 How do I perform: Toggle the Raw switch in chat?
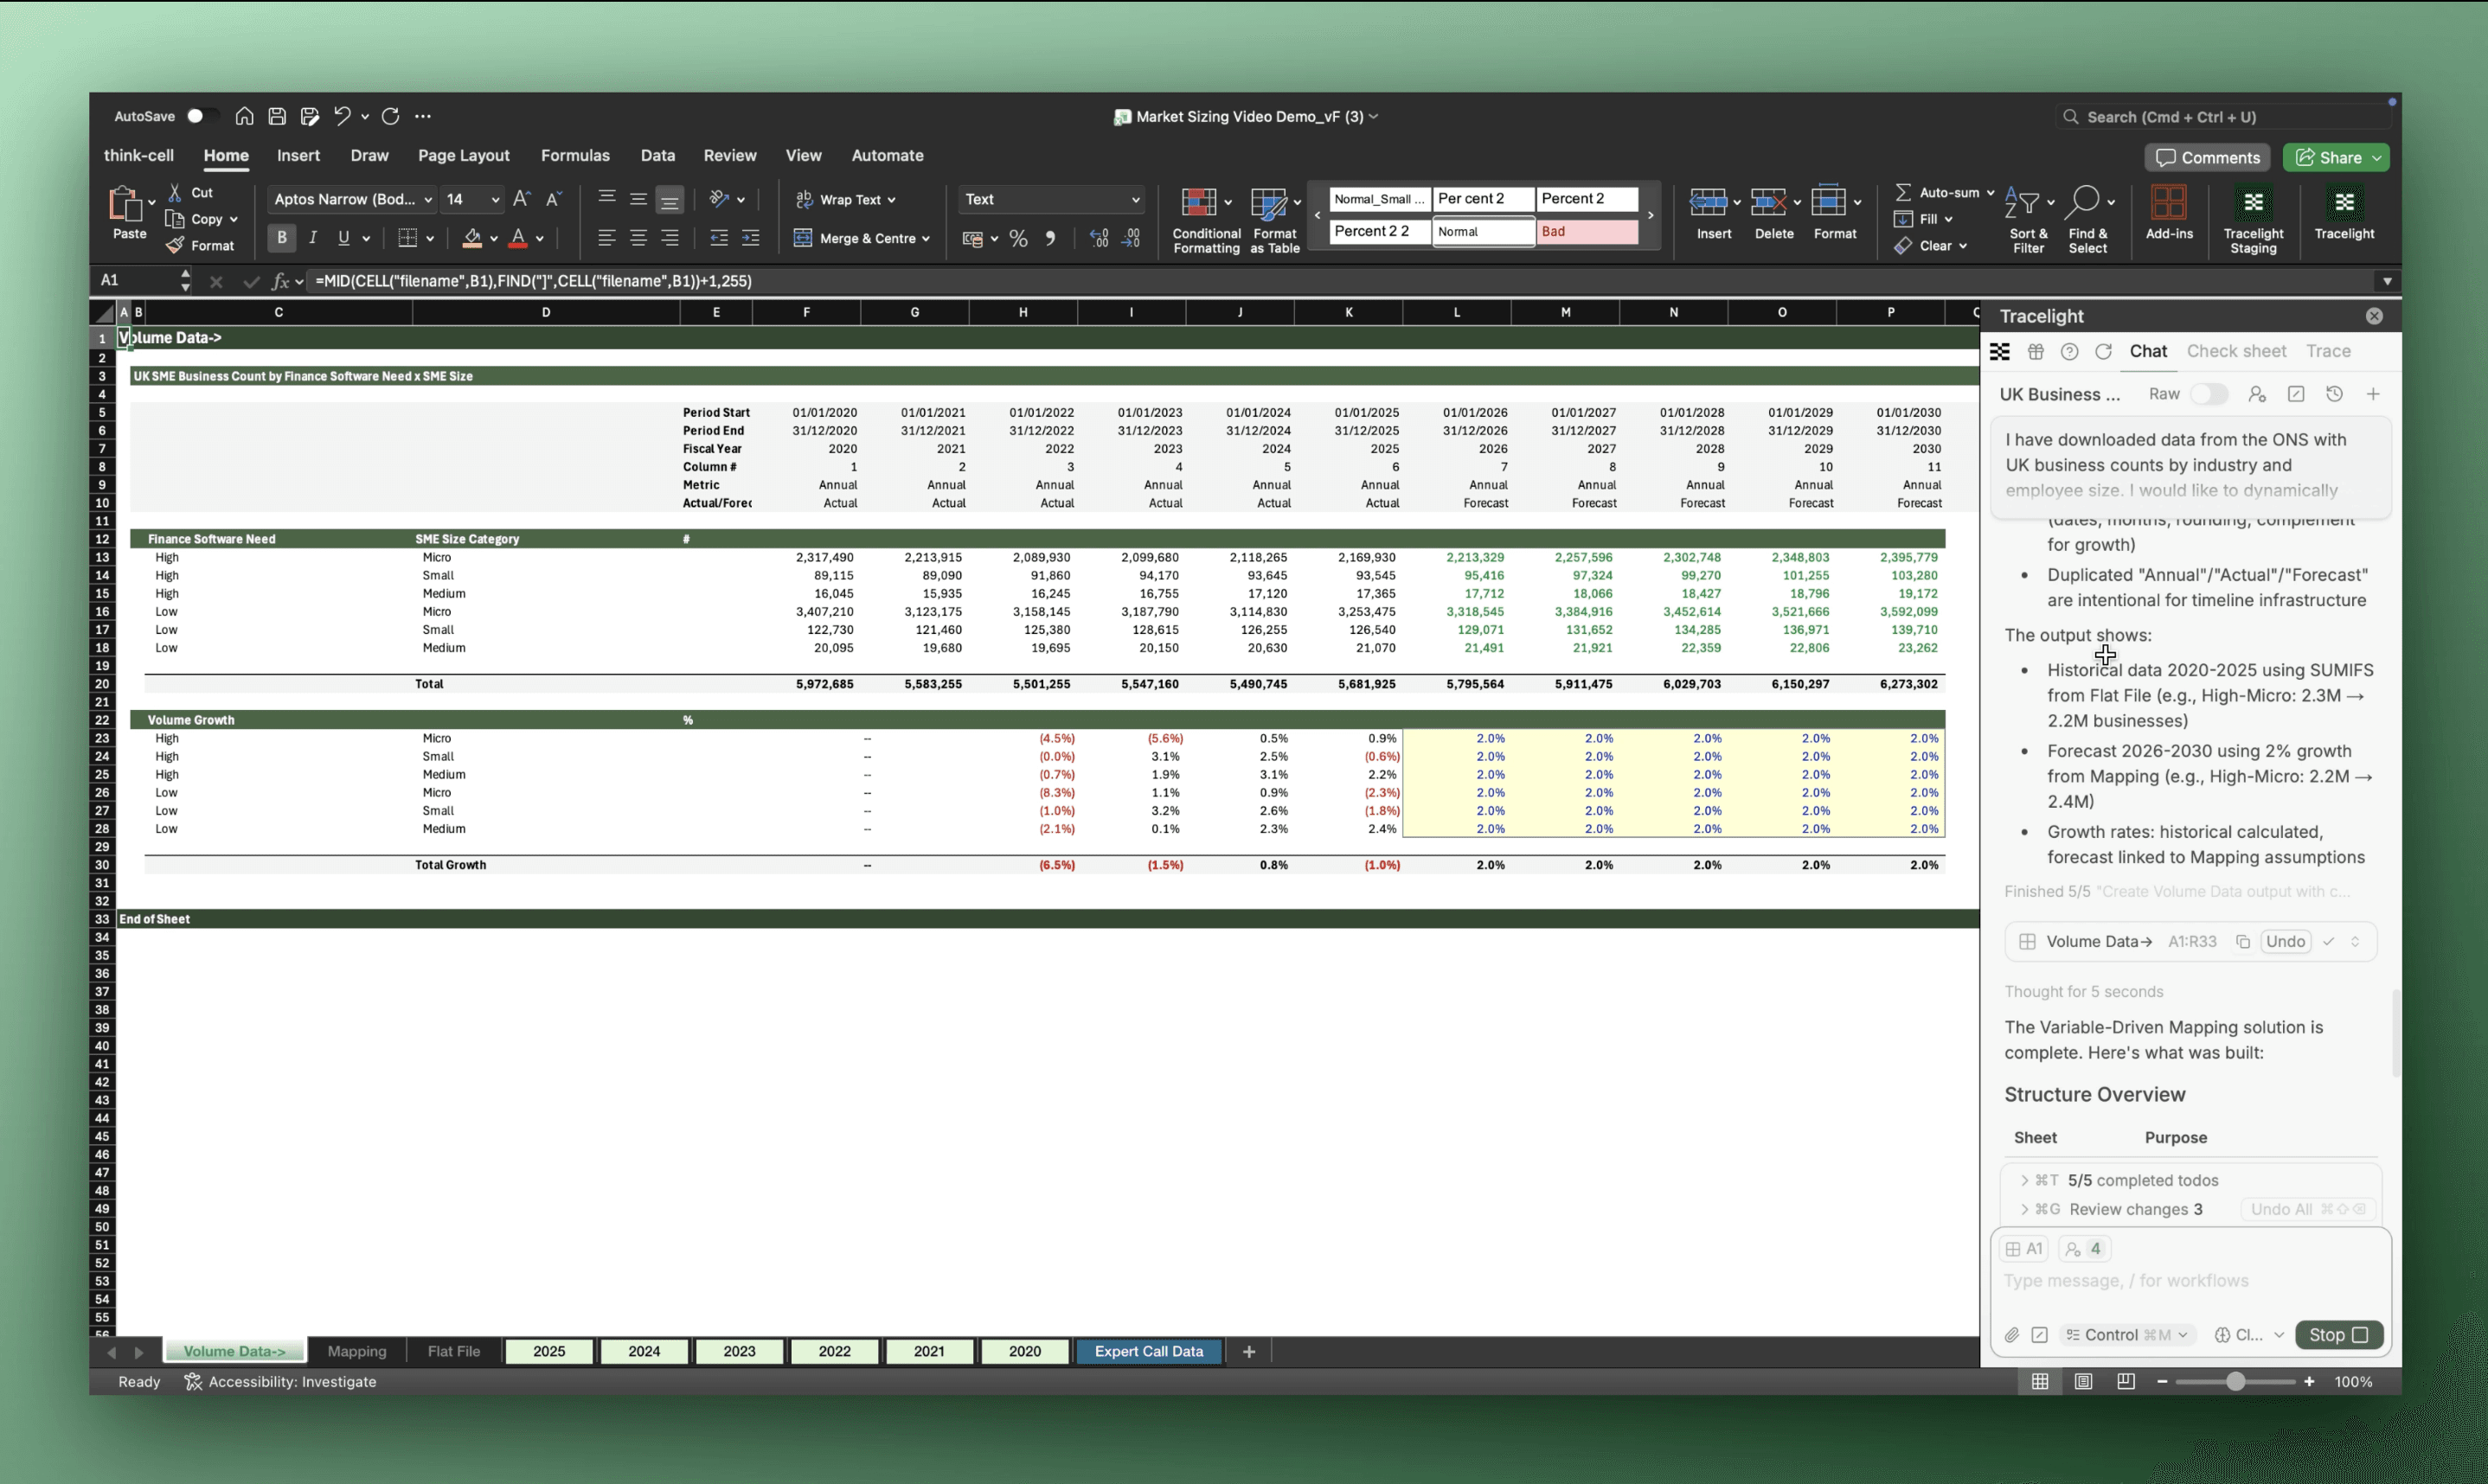coord(2208,394)
